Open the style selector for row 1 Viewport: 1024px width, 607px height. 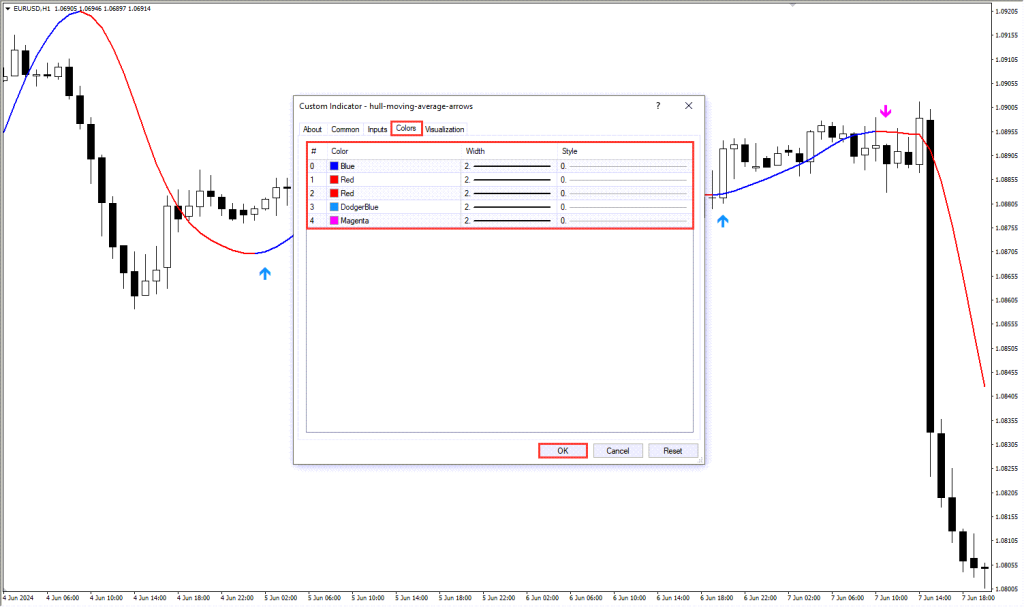click(x=624, y=180)
